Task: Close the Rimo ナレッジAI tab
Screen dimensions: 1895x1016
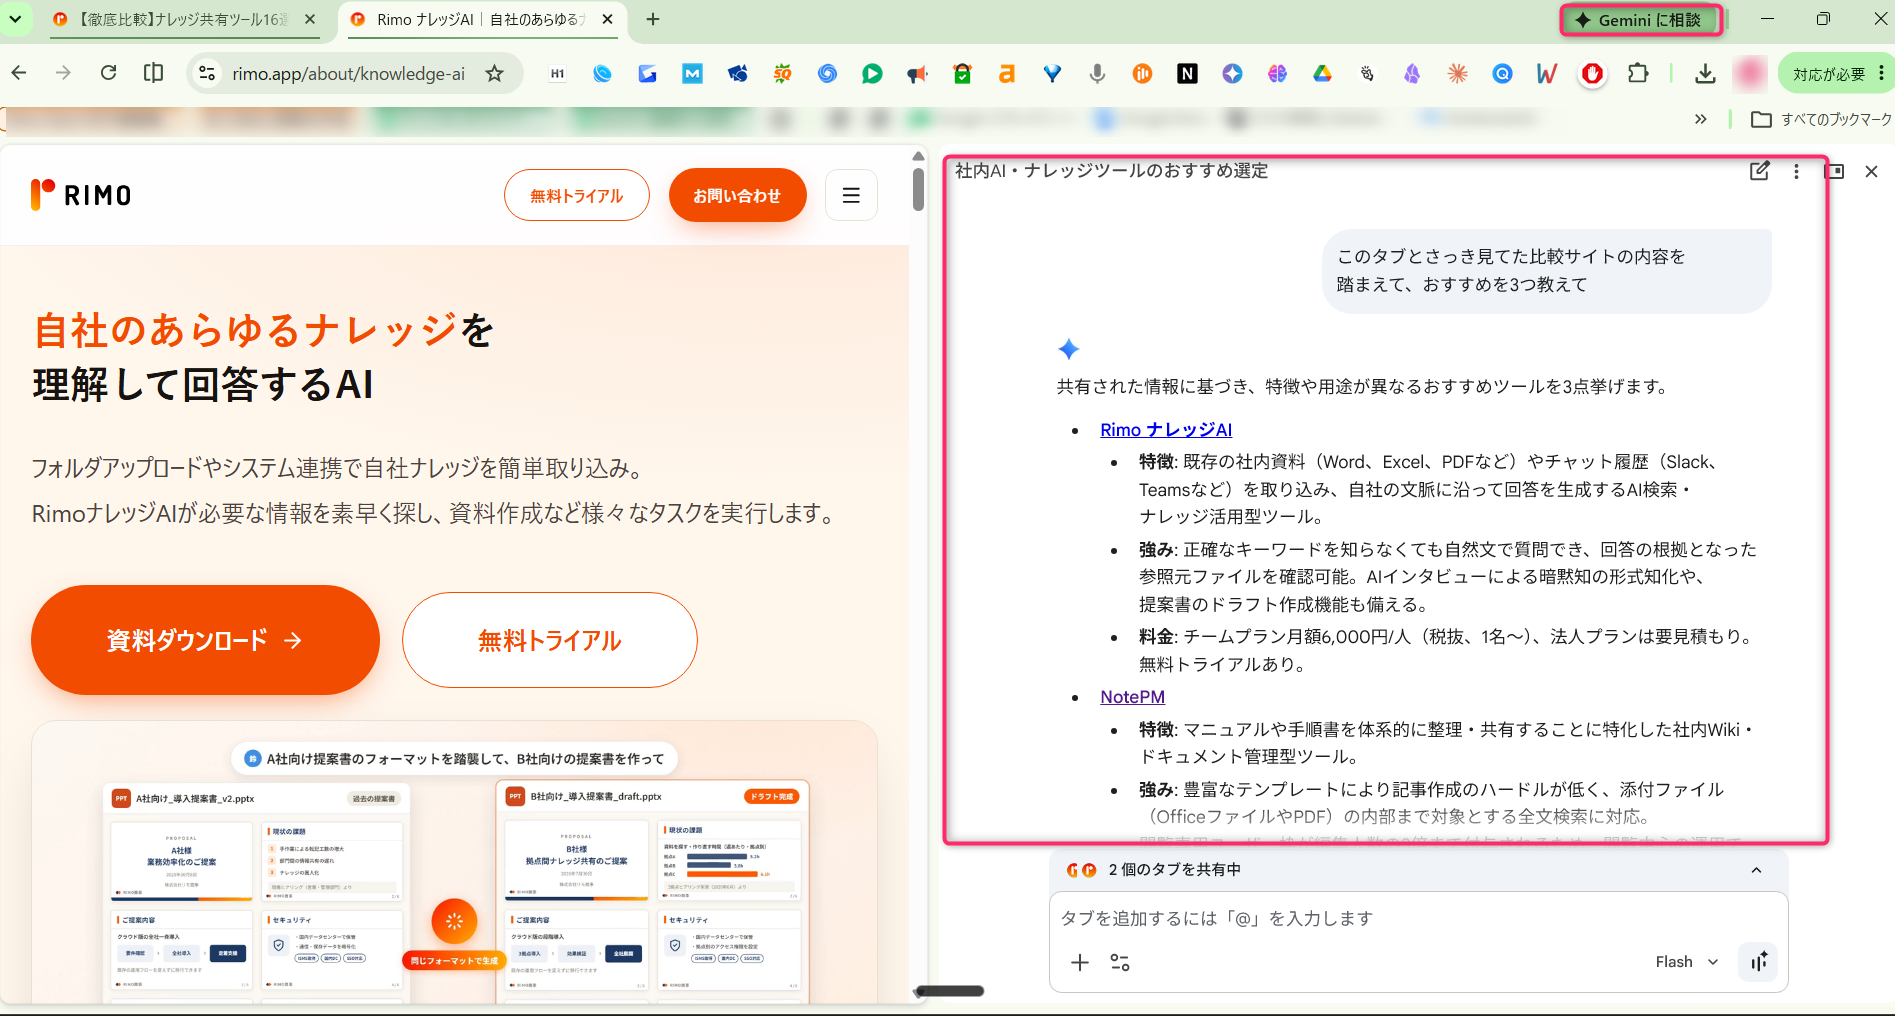Action: coord(608,19)
